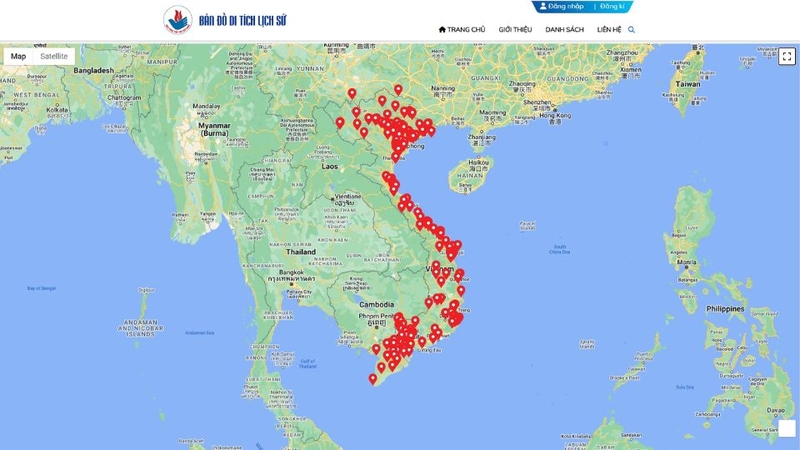Click the Hong Kong label on the map
This screenshot has width=800, height=450.
click(x=555, y=115)
